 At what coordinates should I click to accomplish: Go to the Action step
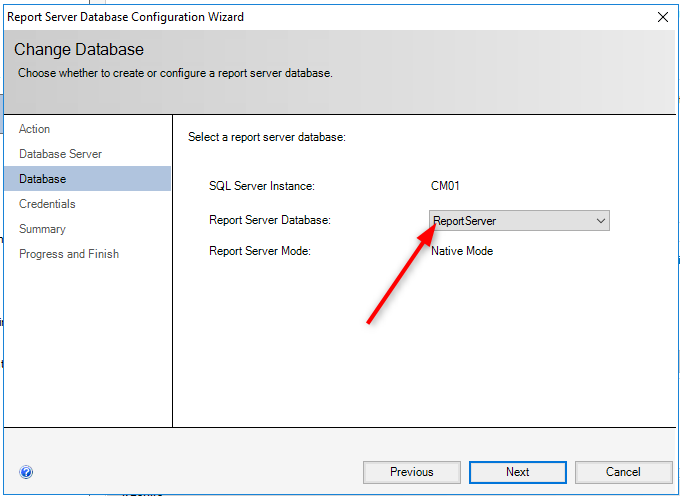[x=35, y=129]
